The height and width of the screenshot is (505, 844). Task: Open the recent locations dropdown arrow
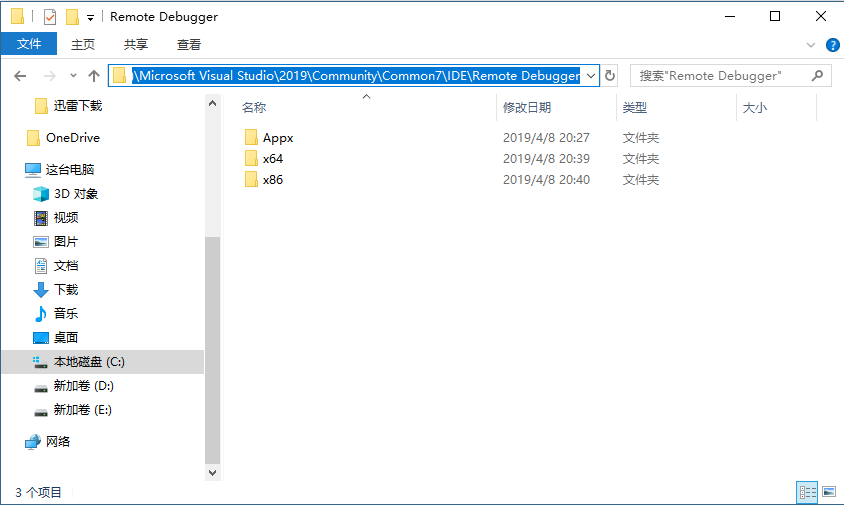[73, 76]
